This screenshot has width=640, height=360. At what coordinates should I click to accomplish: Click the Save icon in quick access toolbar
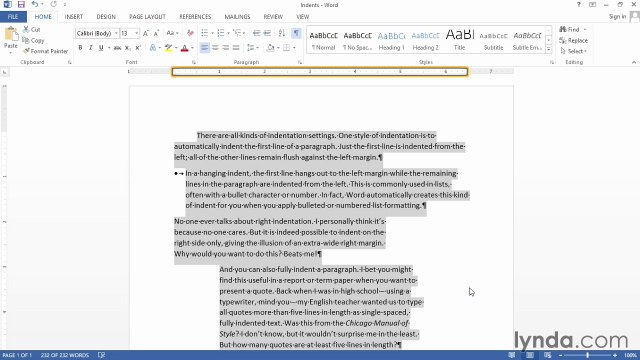point(21,4)
